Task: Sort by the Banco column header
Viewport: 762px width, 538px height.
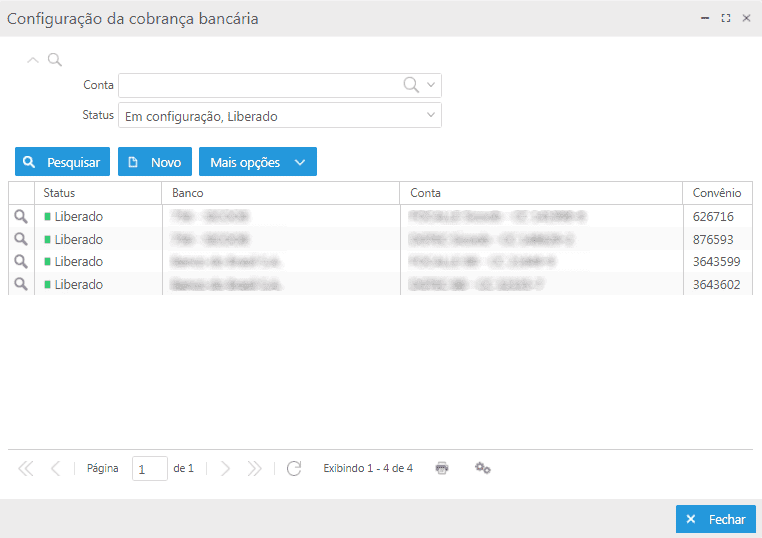Action: click(280, 193)
